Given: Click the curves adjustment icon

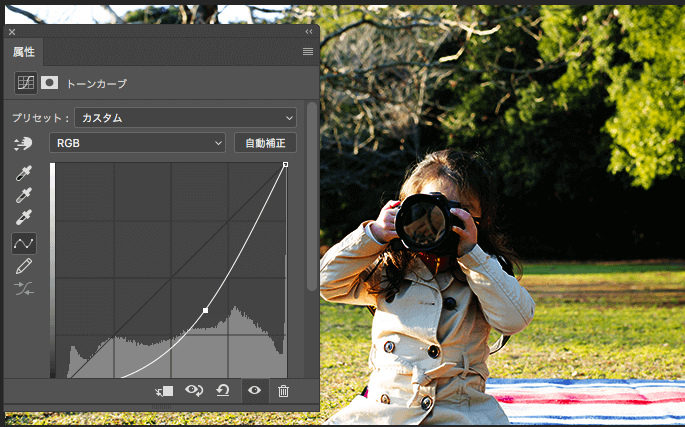Looking at the screenshot, I should click(x=26, y=84).
